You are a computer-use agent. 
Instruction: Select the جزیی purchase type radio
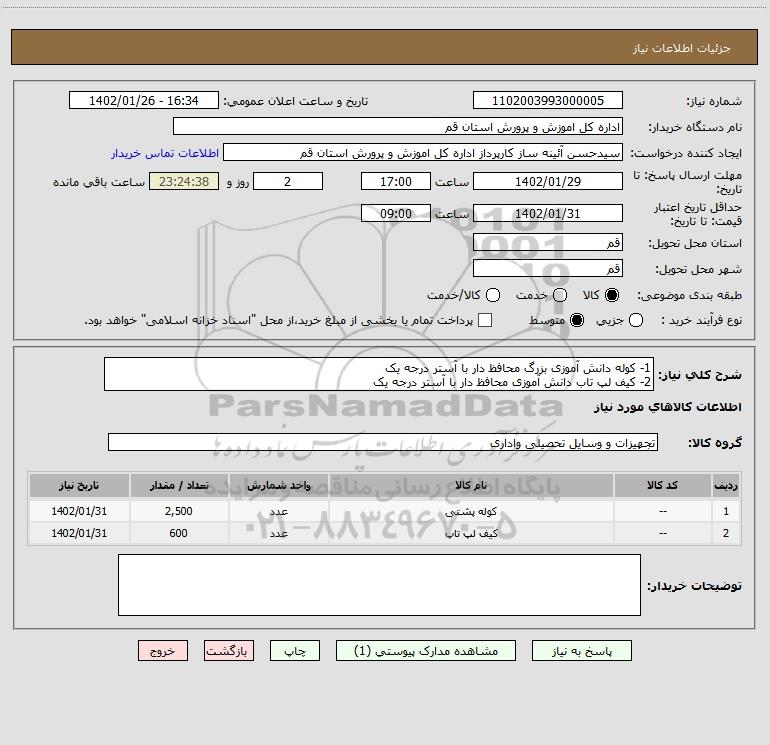pyautogui.click(x=636, y=320)
